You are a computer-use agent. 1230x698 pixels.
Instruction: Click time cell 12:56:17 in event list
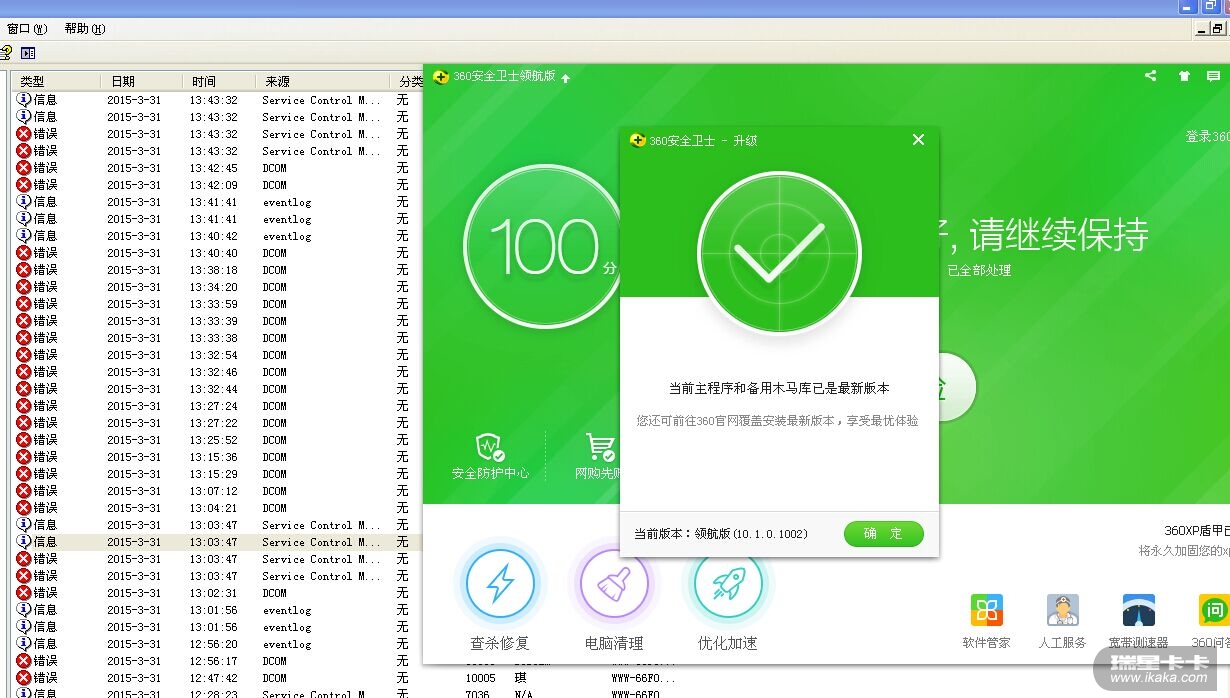(x=214, y=661)
